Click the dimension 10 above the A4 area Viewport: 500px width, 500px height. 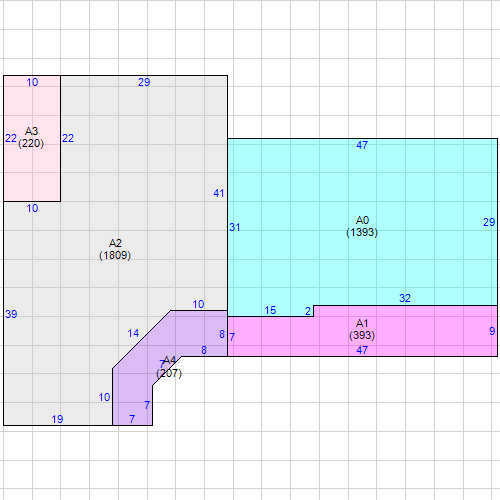pyautogui.click(x=198, y=304)
